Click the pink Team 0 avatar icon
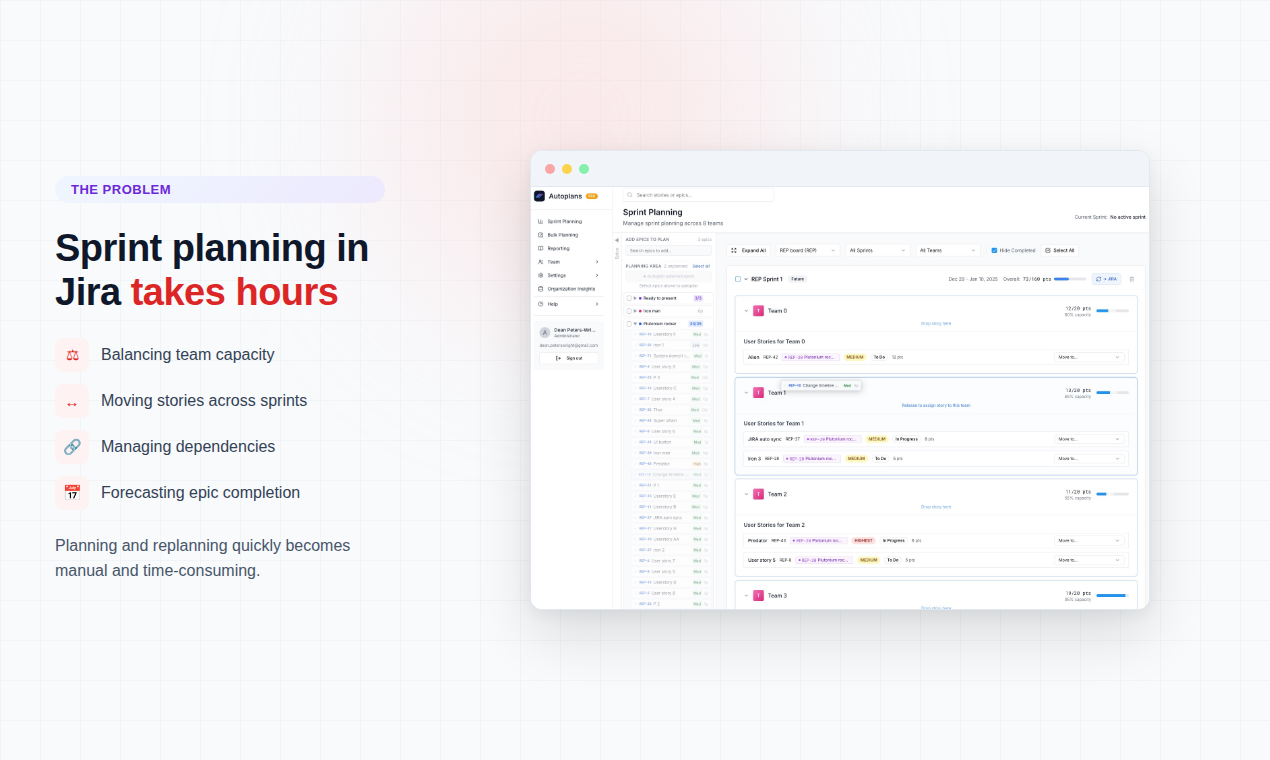This screenshot has height=760, width=1270. (x=758, y=311)
